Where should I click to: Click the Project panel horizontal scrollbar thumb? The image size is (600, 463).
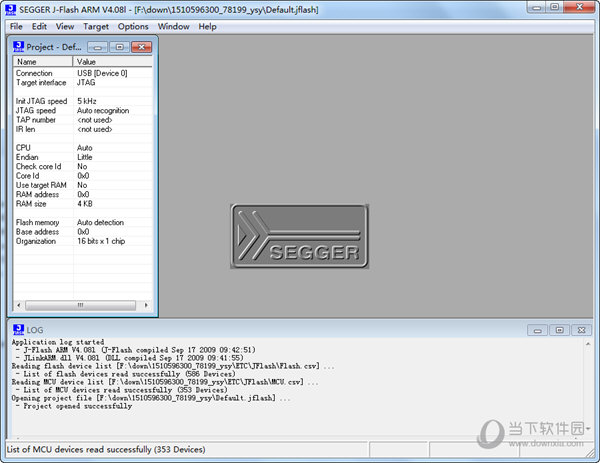pyautogui.click(x=80, y=305)
